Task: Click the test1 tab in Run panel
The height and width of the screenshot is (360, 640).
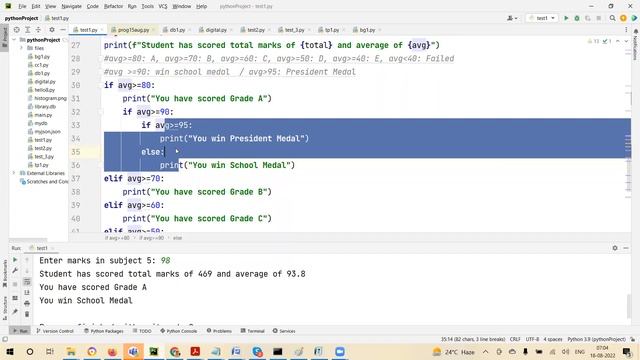Action: coord(42,248)
